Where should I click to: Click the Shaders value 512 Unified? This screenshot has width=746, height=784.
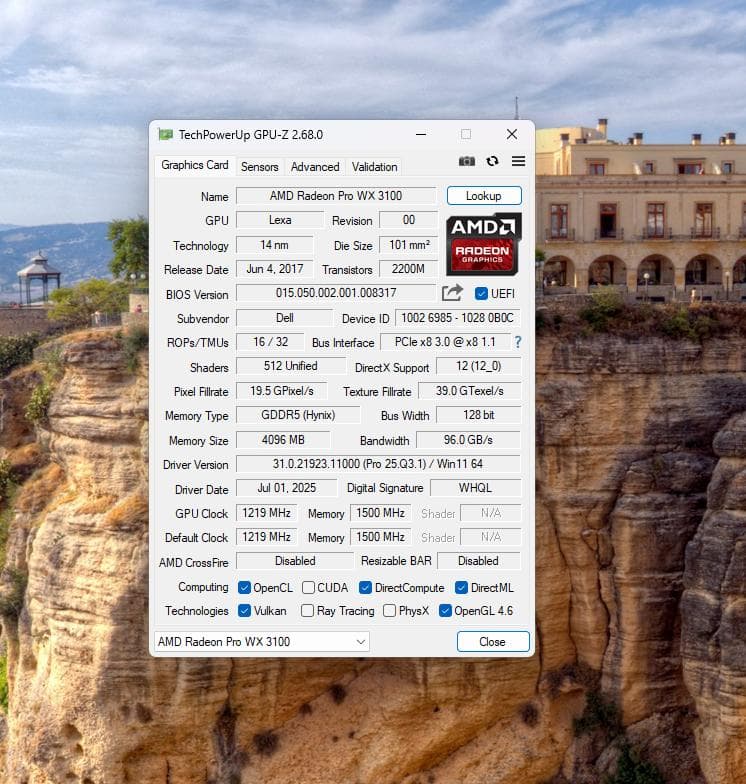click(x=290, y=366)
